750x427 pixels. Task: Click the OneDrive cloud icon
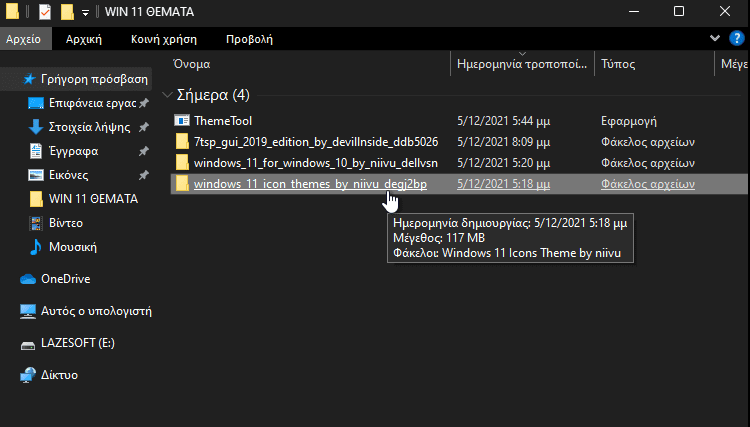[x=28, y=279]
